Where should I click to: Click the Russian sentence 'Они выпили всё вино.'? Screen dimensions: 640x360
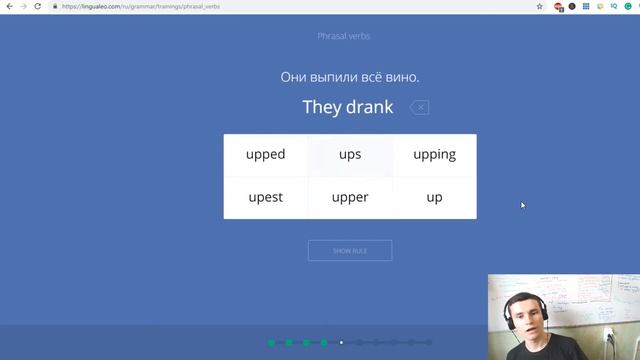point(350,77)
